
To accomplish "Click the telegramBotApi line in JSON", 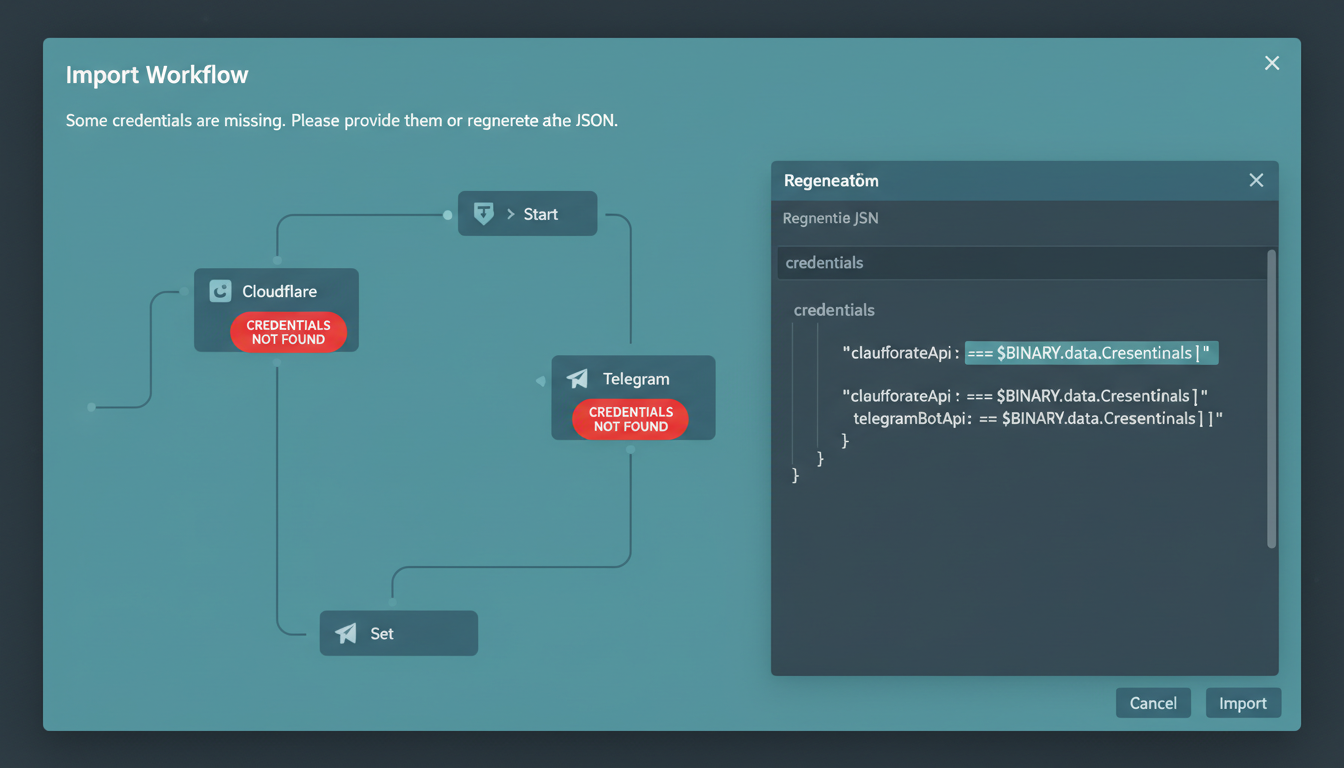I will (1038, 418).
